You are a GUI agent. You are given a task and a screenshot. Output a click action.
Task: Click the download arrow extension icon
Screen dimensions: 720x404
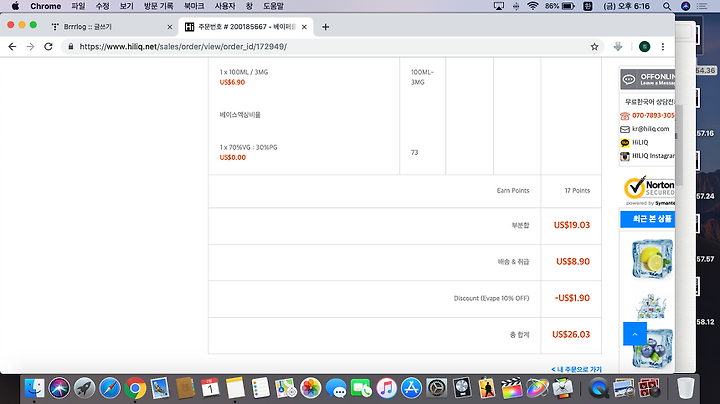pyautogui.click(x=618, y=46)
